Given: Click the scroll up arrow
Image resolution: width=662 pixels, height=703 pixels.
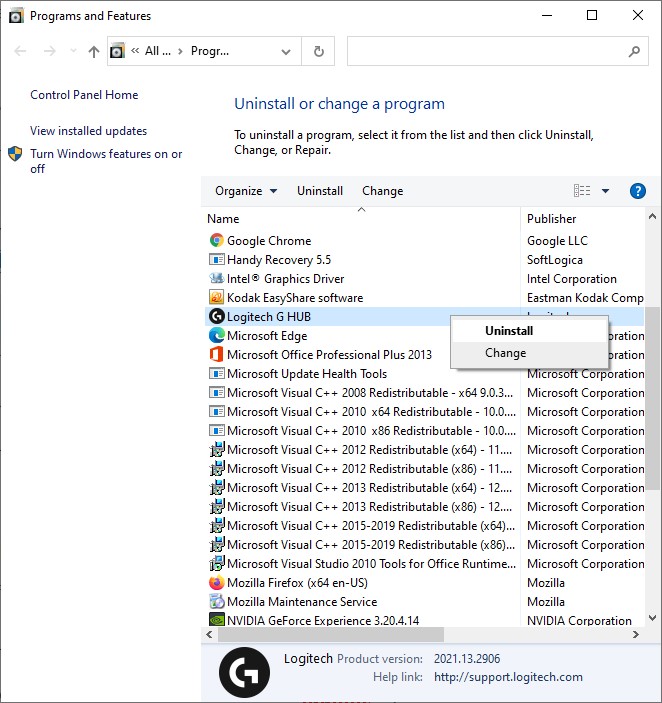Looking at the screenshot, I should tap(652, 217).
